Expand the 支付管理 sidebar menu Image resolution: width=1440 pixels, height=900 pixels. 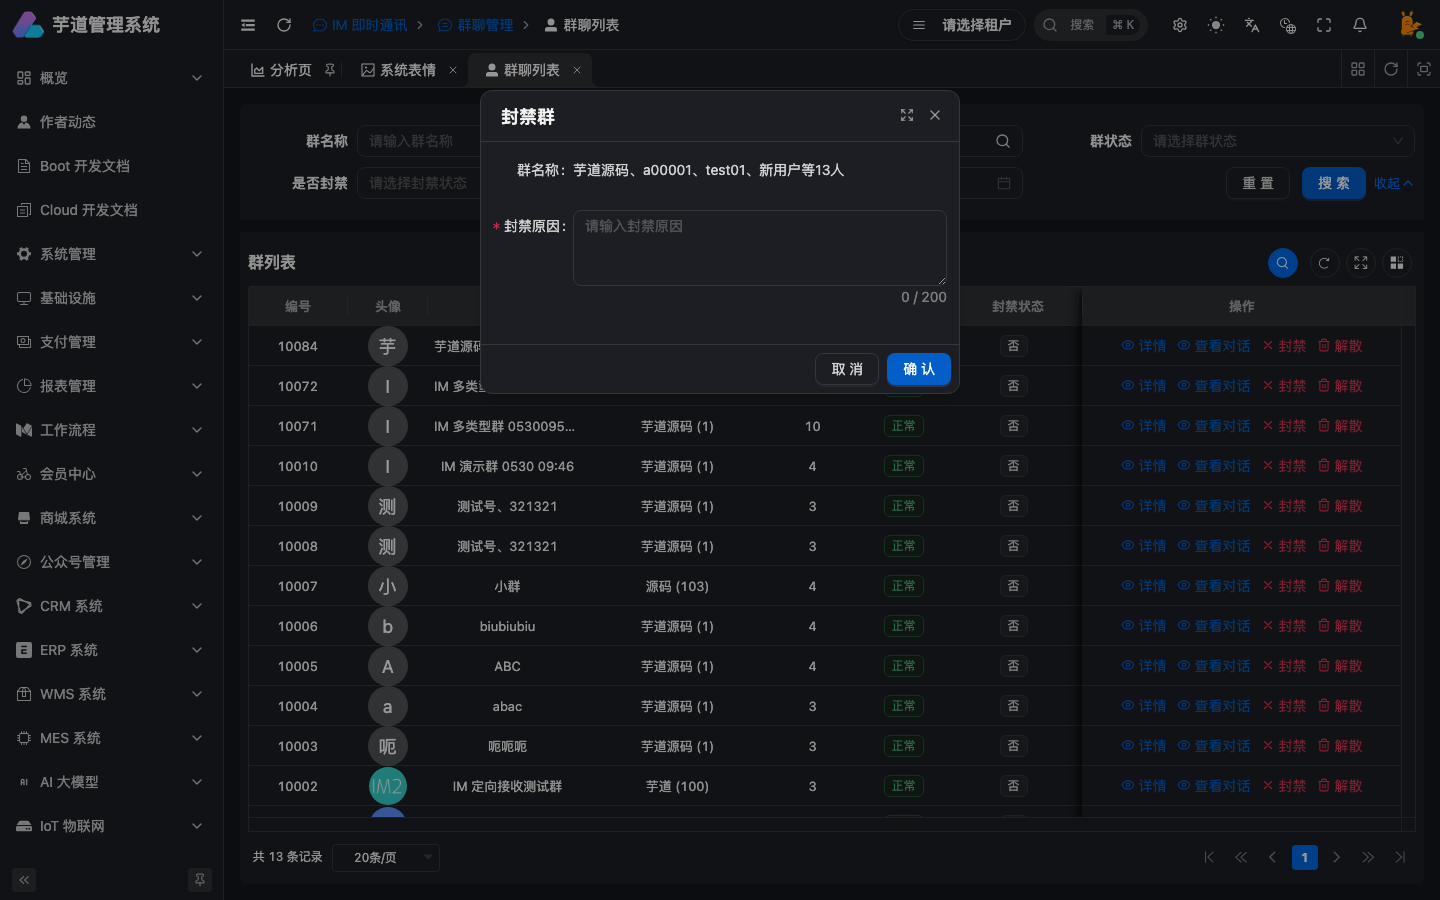tap(111, 342)
